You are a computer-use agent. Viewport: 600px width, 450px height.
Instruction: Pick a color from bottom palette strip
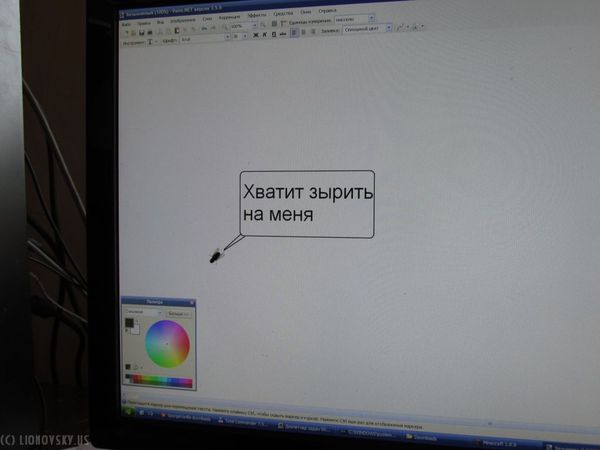pyautogui.click(x=159, y=381)
